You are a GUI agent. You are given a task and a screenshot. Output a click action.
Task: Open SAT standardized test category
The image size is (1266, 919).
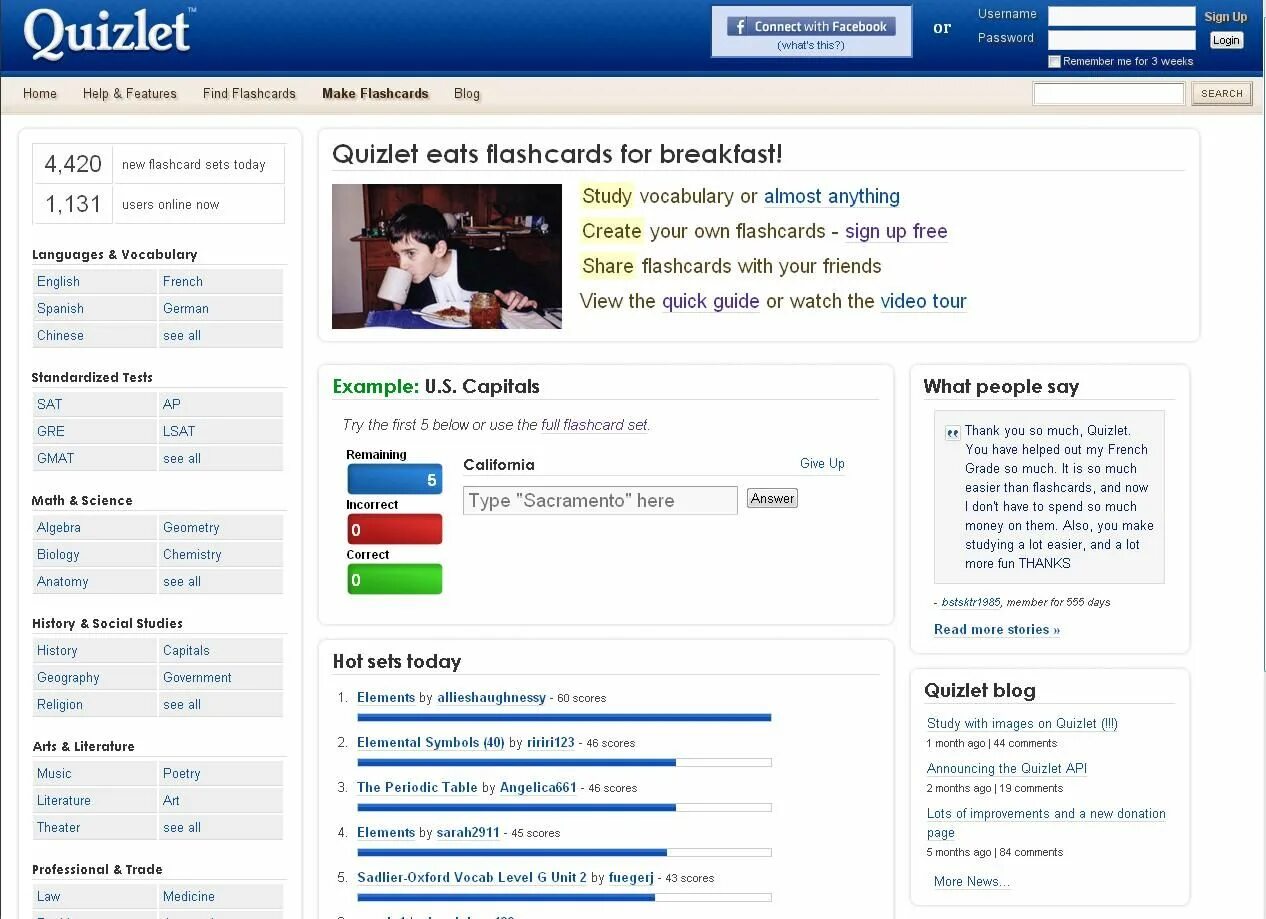click(50, 405)
